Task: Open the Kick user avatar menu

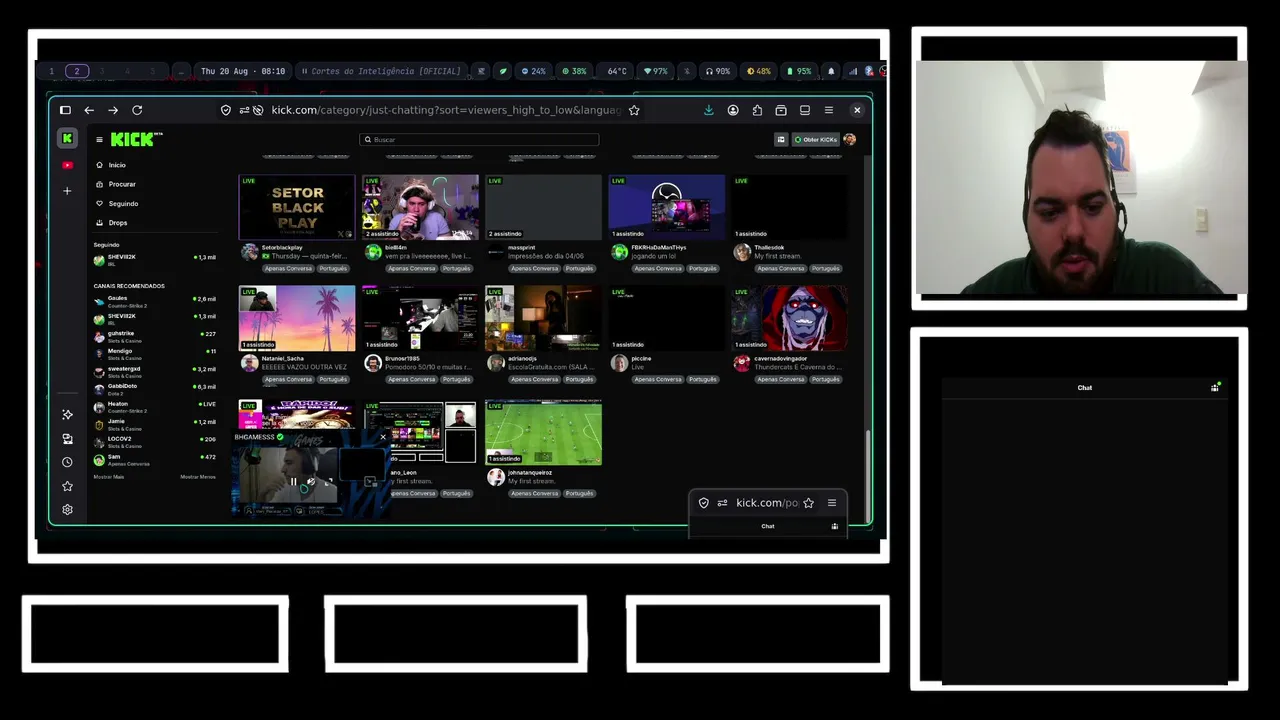Action: pos(850,140)
